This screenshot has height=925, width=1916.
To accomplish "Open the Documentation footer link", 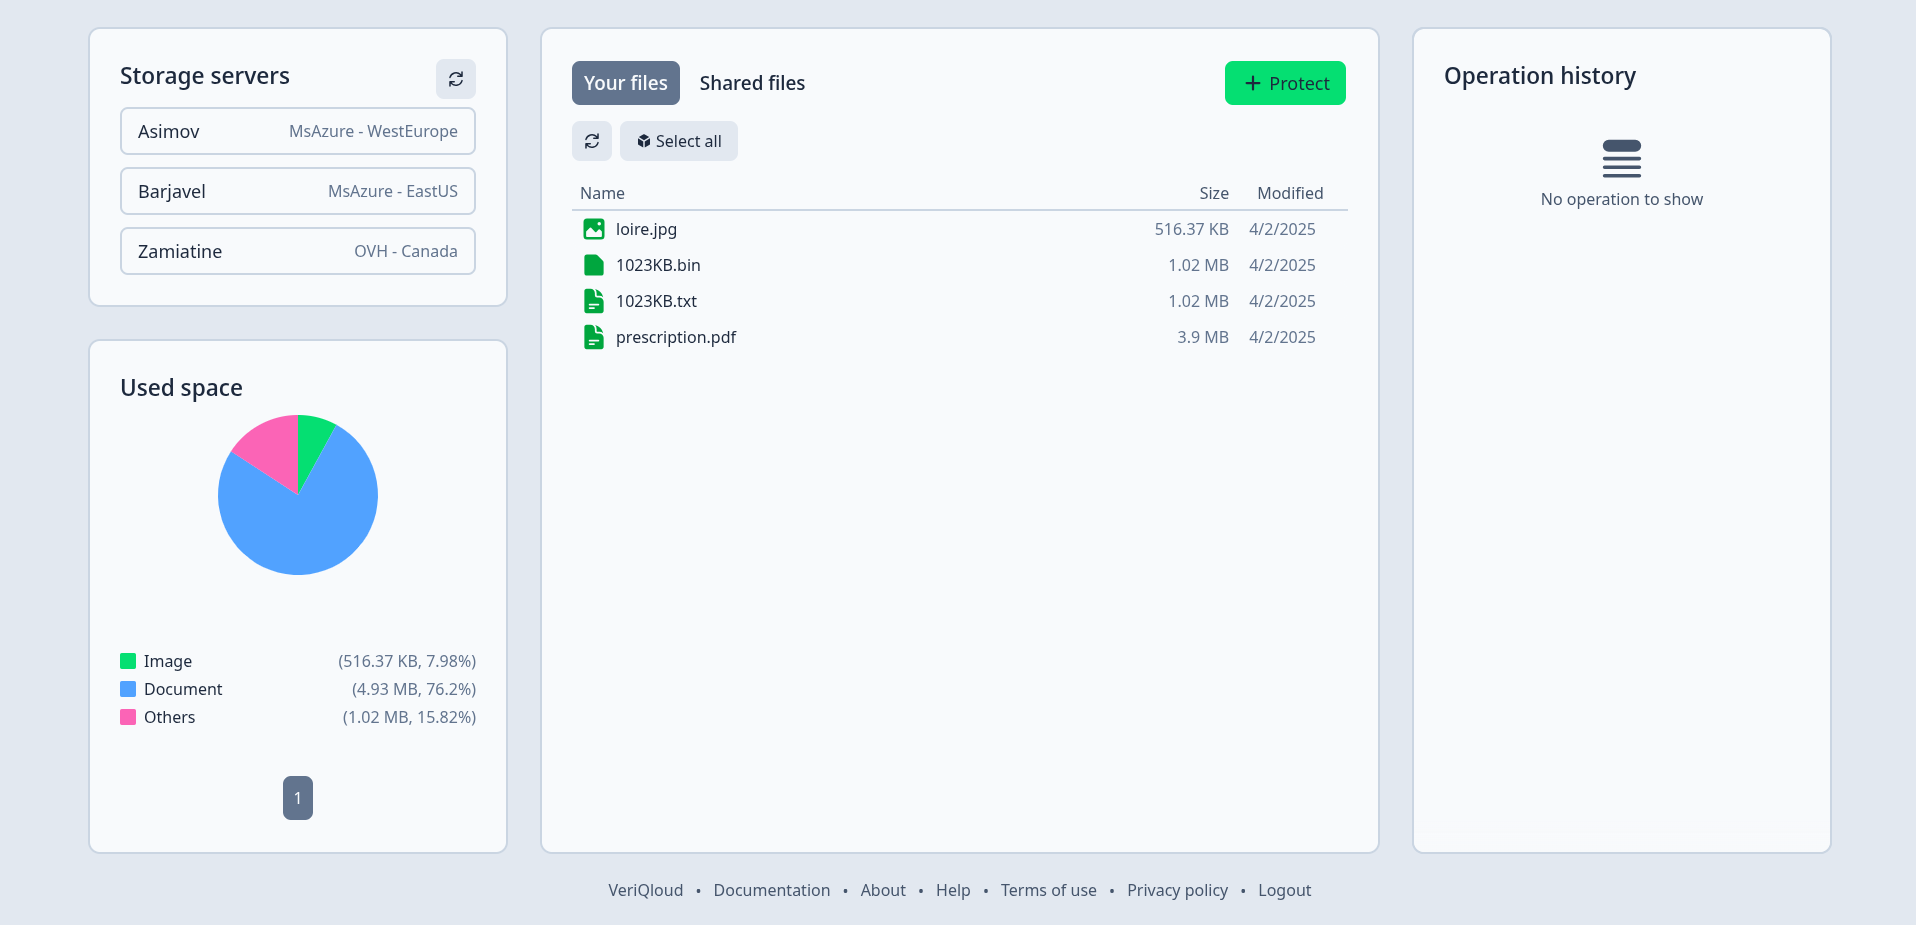I will tap(771, 890).
